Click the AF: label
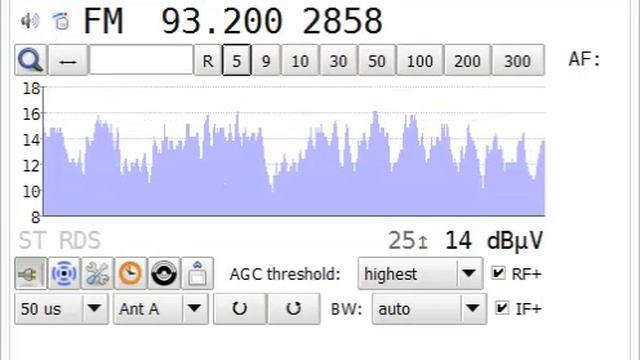640x360 pixels. click(x=584, y=60)
